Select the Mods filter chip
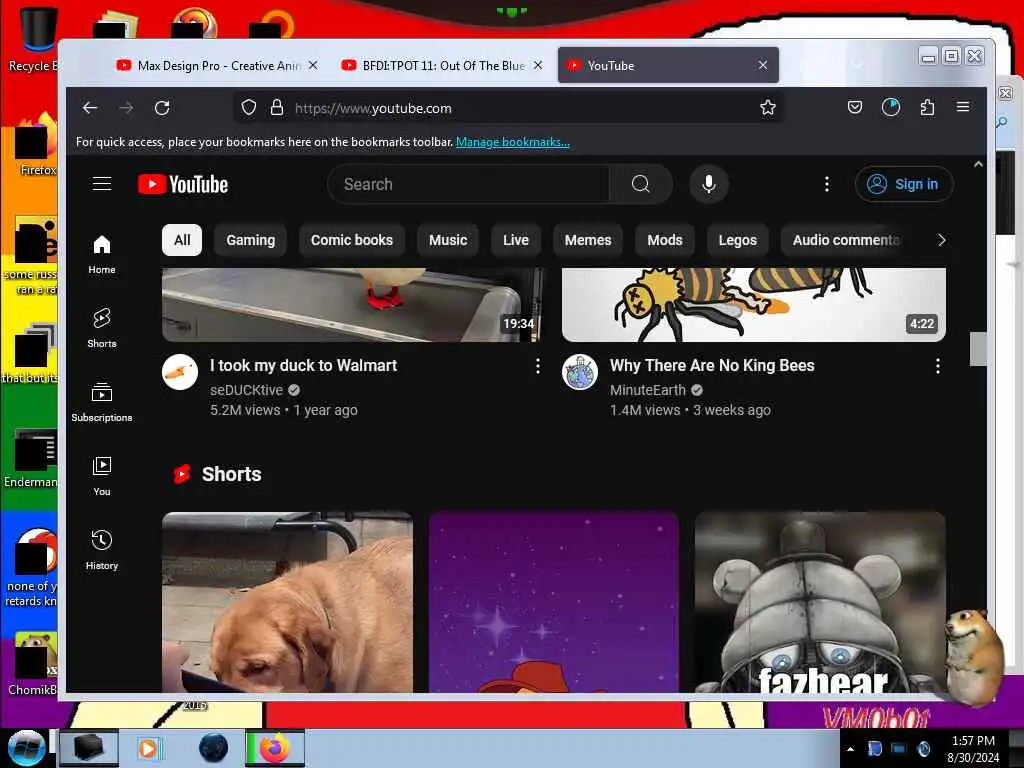The height and width of the screenshot is (768, 1024). pos(665,240)
